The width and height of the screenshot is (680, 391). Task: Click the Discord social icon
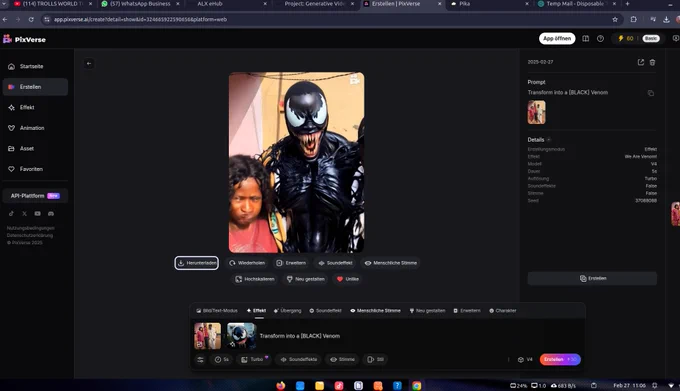pyautogui.click(x=51, y=214)
